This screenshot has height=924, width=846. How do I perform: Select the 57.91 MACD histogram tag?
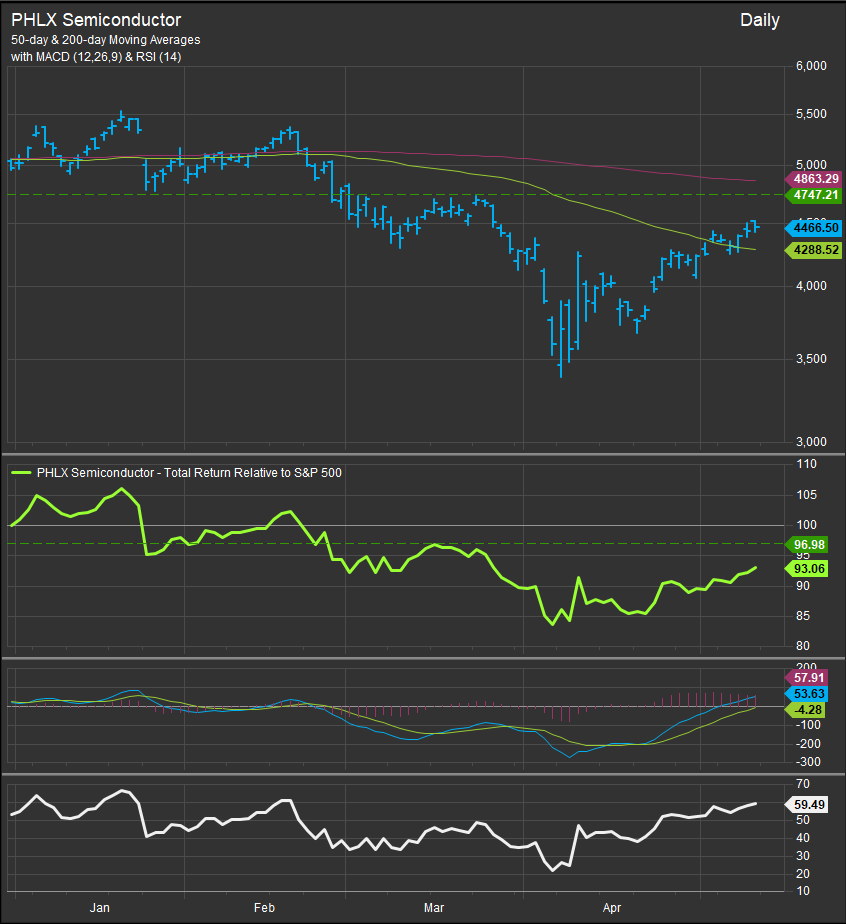(x=807, y=678)
